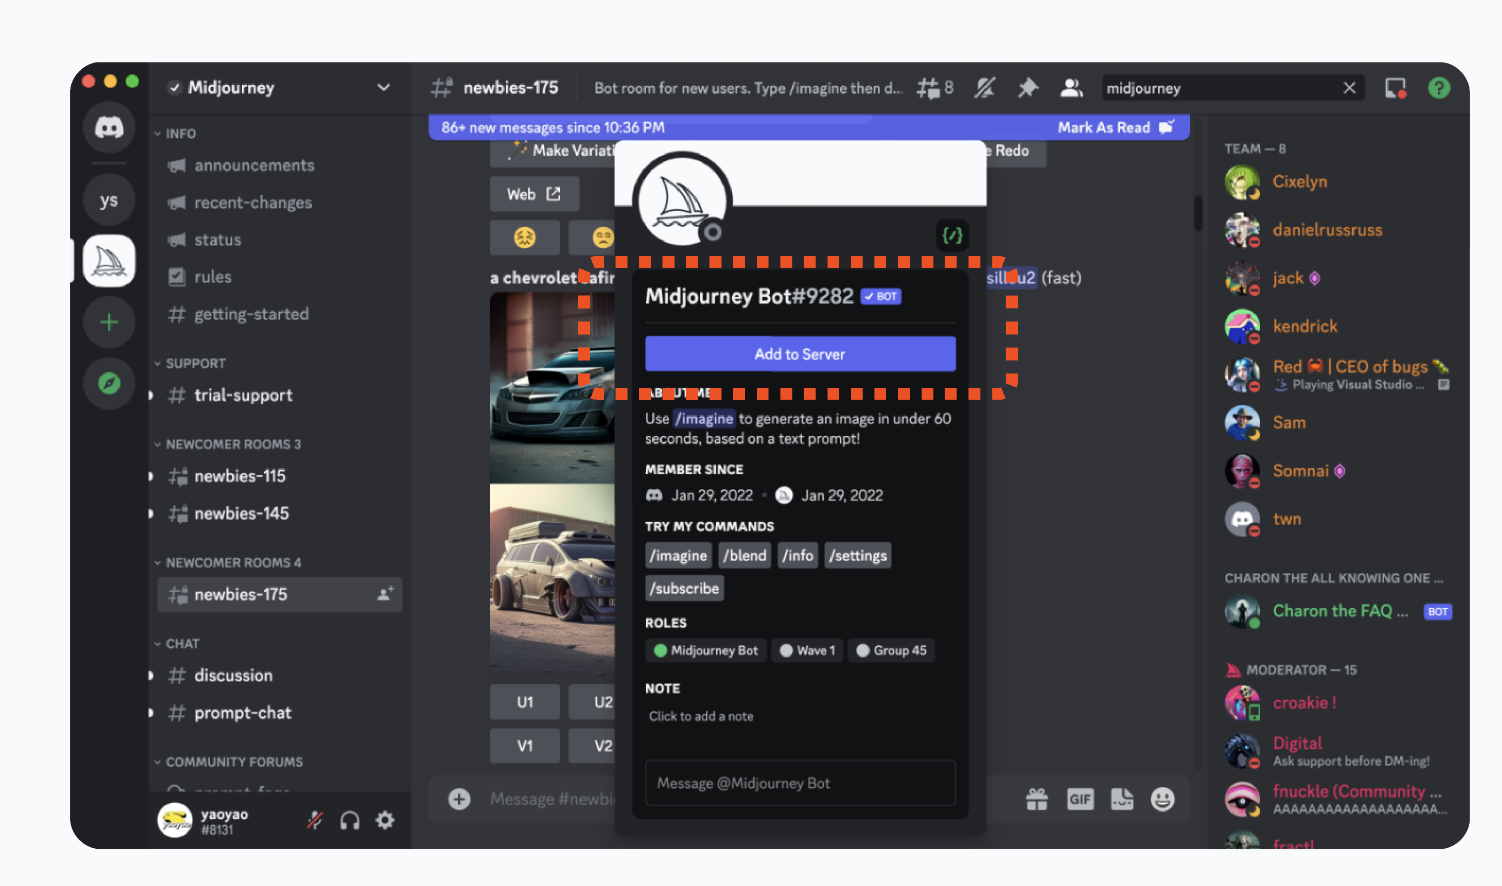Click the Web link button
This screenshot has height=886, width=1502.
534,194
